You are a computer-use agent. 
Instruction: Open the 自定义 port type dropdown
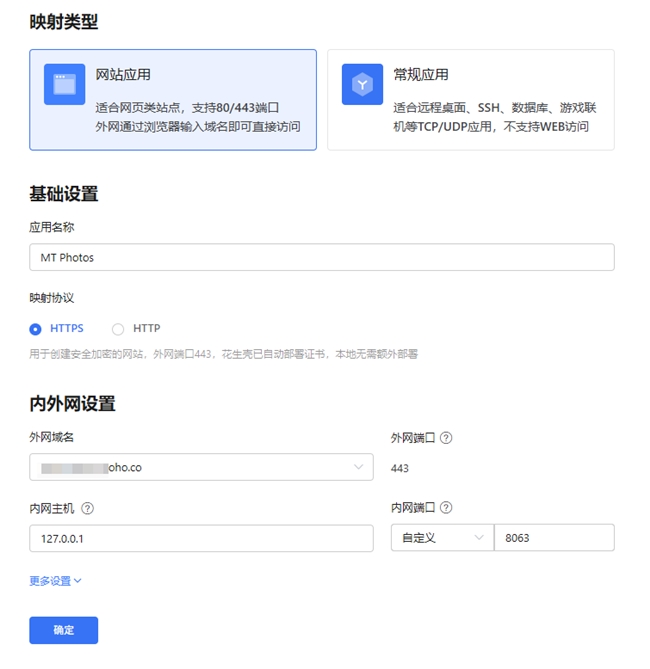click(441, 538)
